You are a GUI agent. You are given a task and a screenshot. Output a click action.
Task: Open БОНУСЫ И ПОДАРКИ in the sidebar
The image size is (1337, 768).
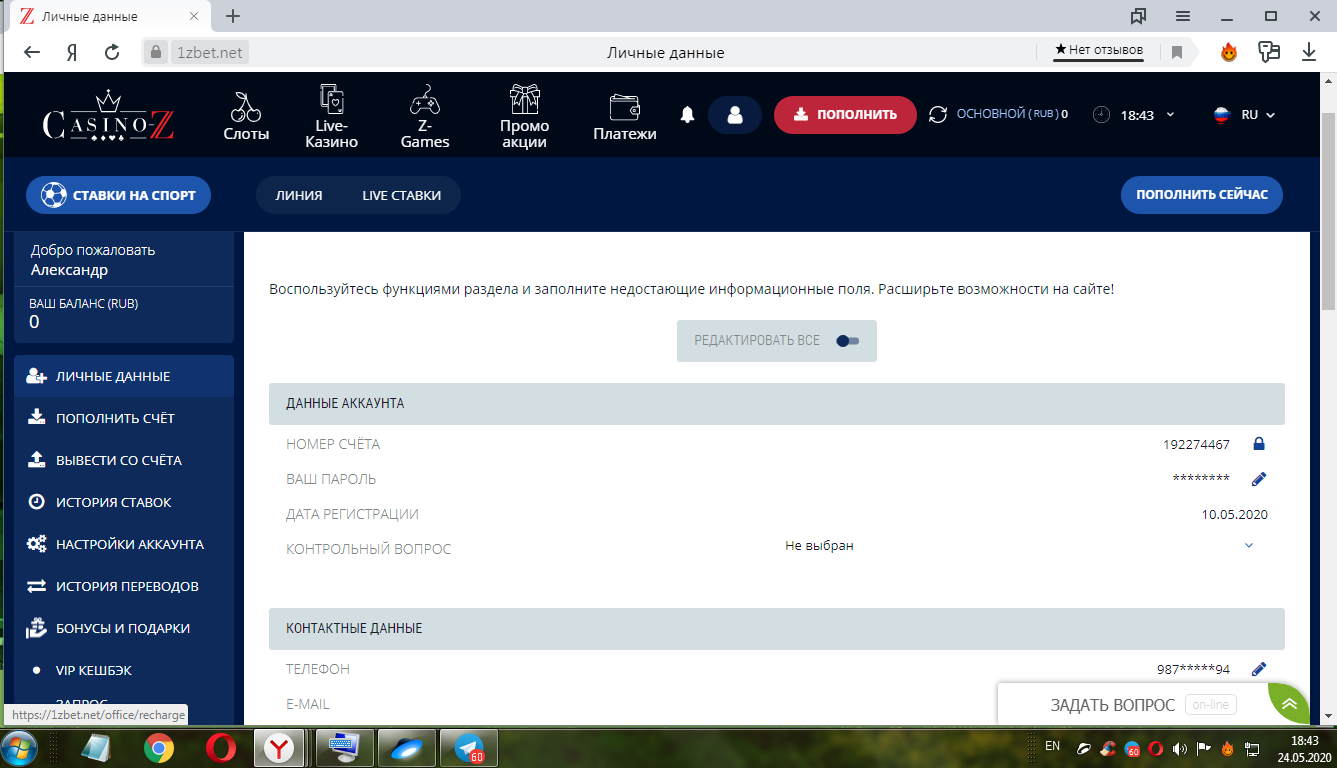click(124, 628)
